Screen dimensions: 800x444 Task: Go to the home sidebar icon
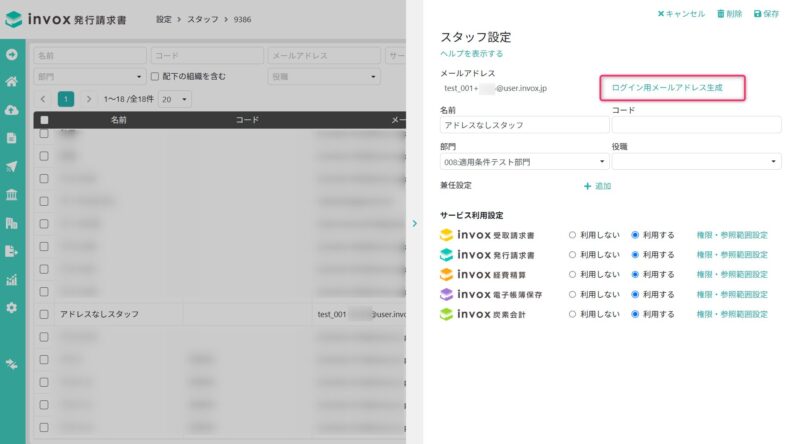pyautogui.click(x=12, y=82)
